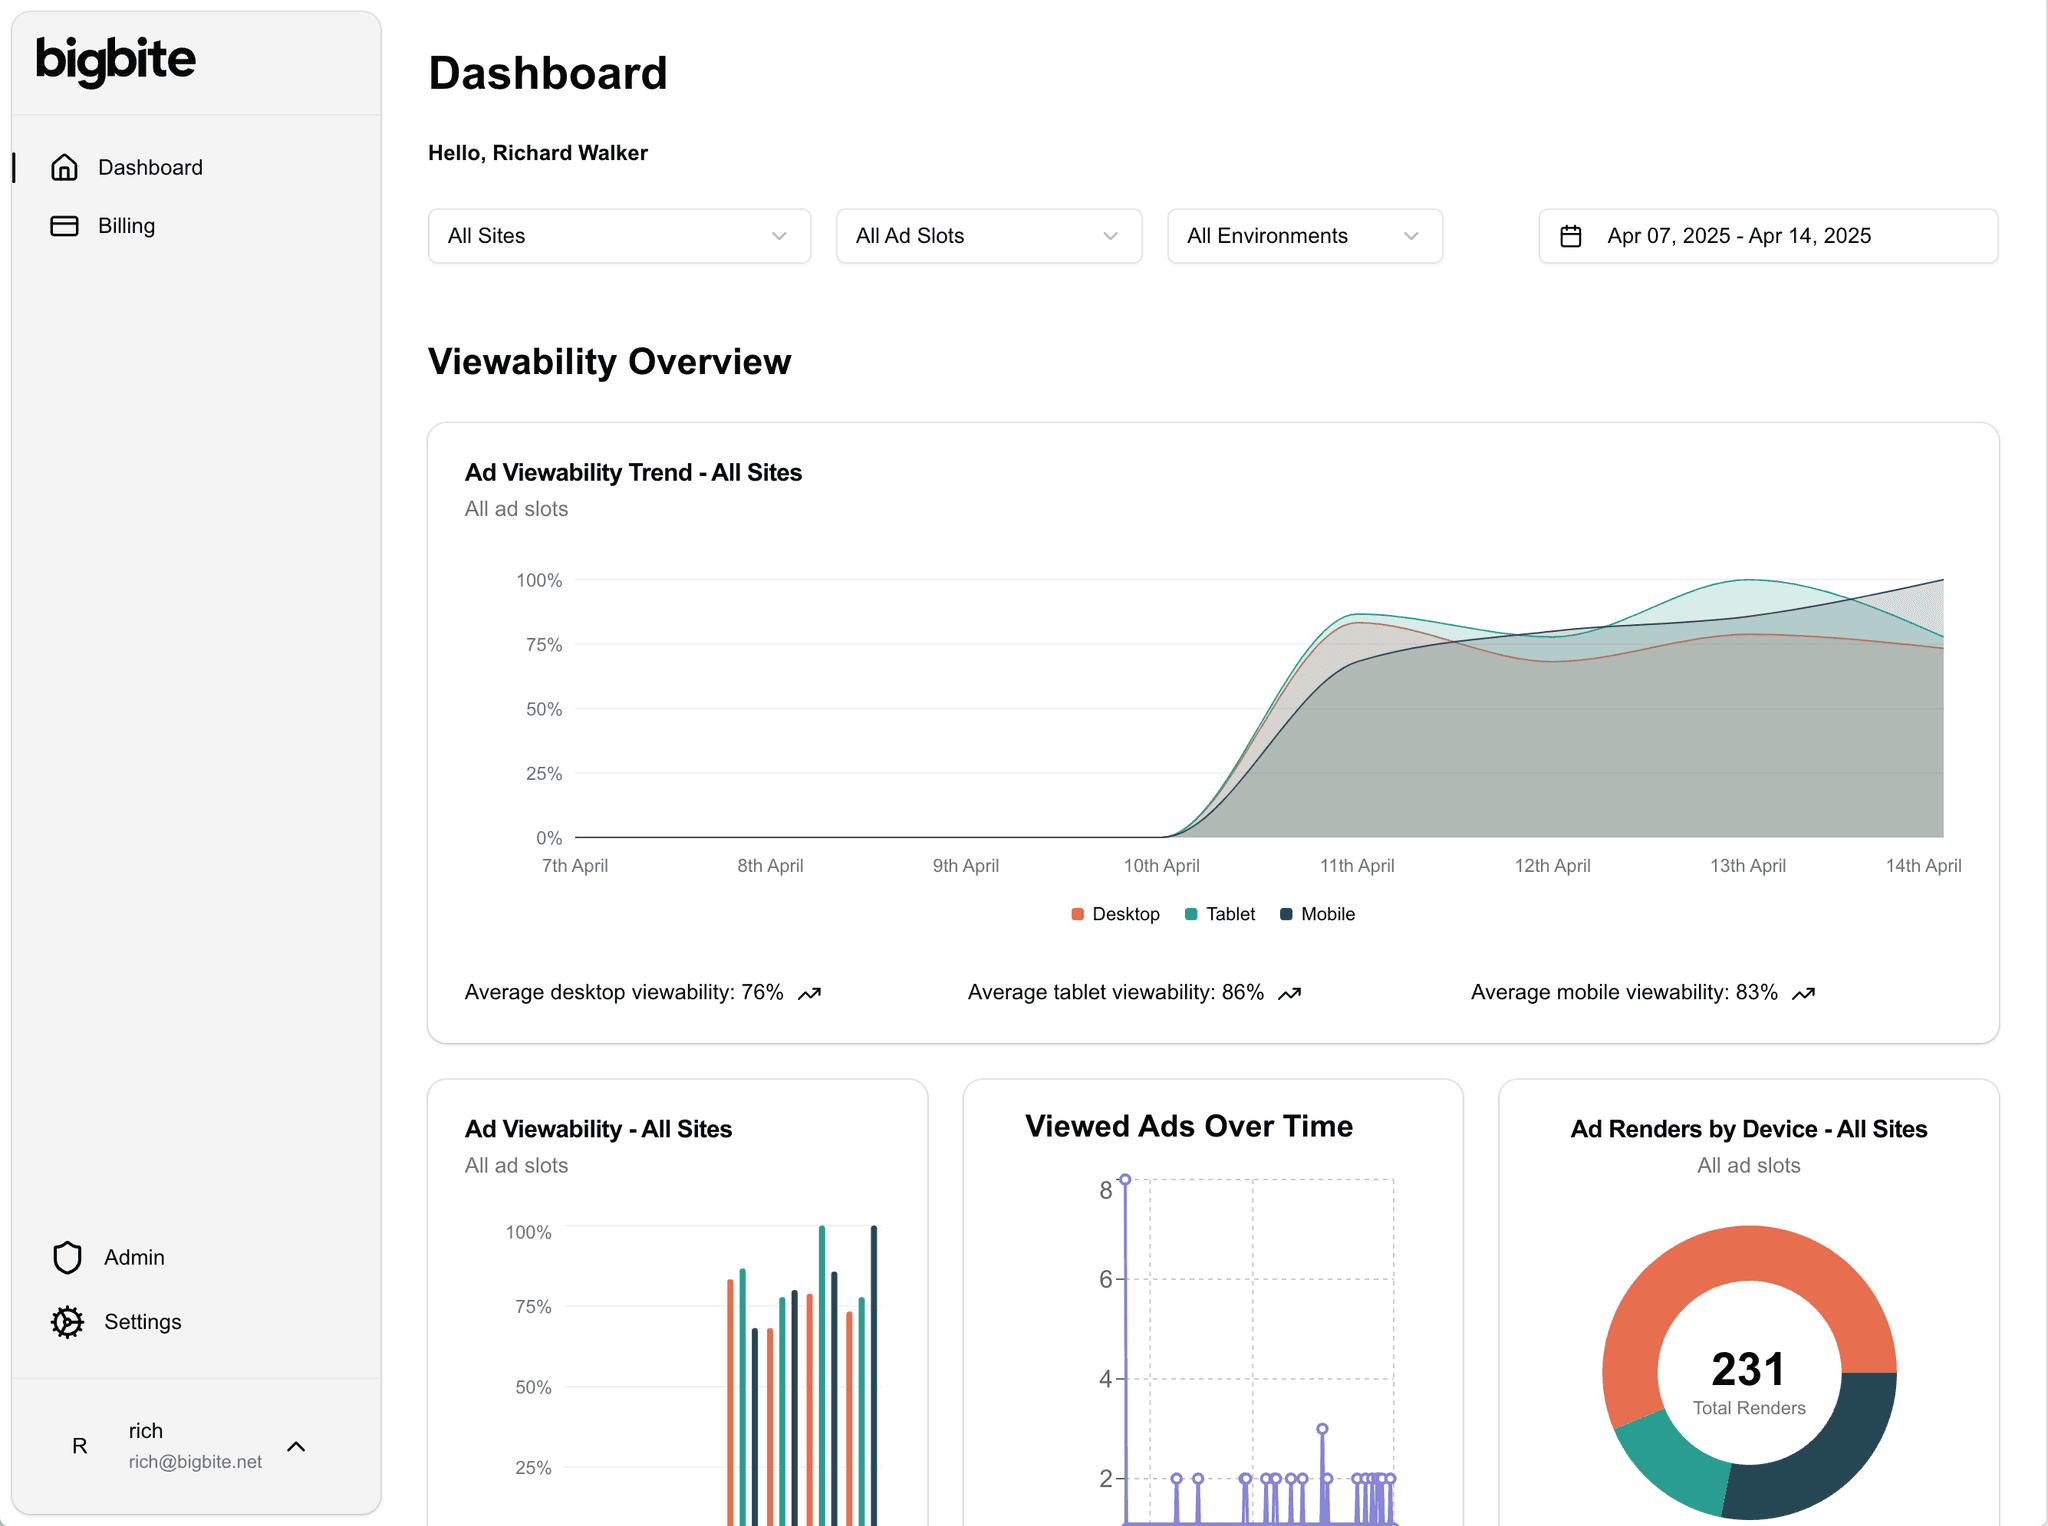The width and height of the screenshot is (2048, 1526).
Task: Click the chevron in All Environments selector
Action: point(1411,236)
